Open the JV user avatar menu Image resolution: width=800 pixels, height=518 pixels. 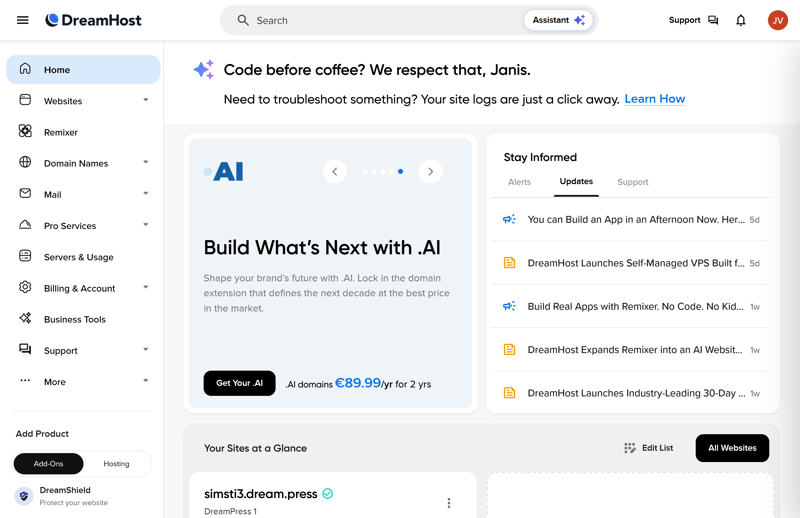click(x=778, y=20)
